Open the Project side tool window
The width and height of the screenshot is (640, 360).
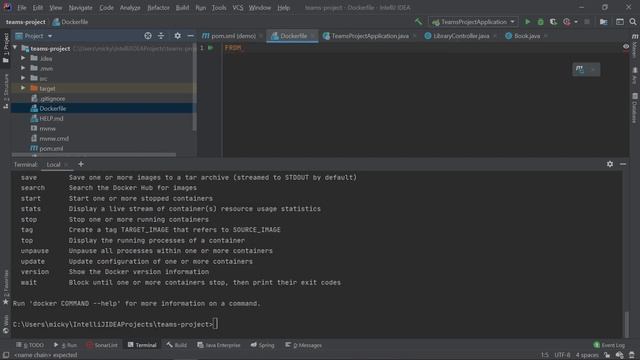click(6, 48)
